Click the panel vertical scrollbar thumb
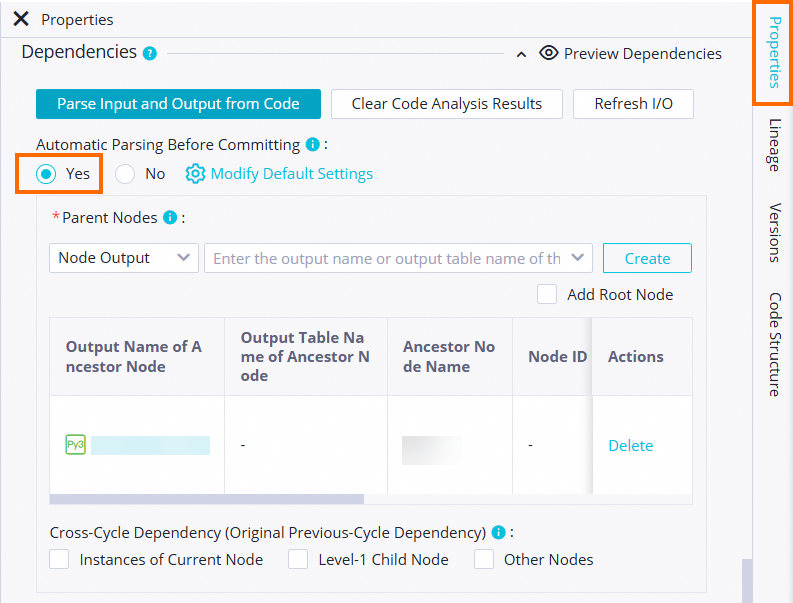Image resolution: width=793 pixels, height=603 pixels. [747, 581]
